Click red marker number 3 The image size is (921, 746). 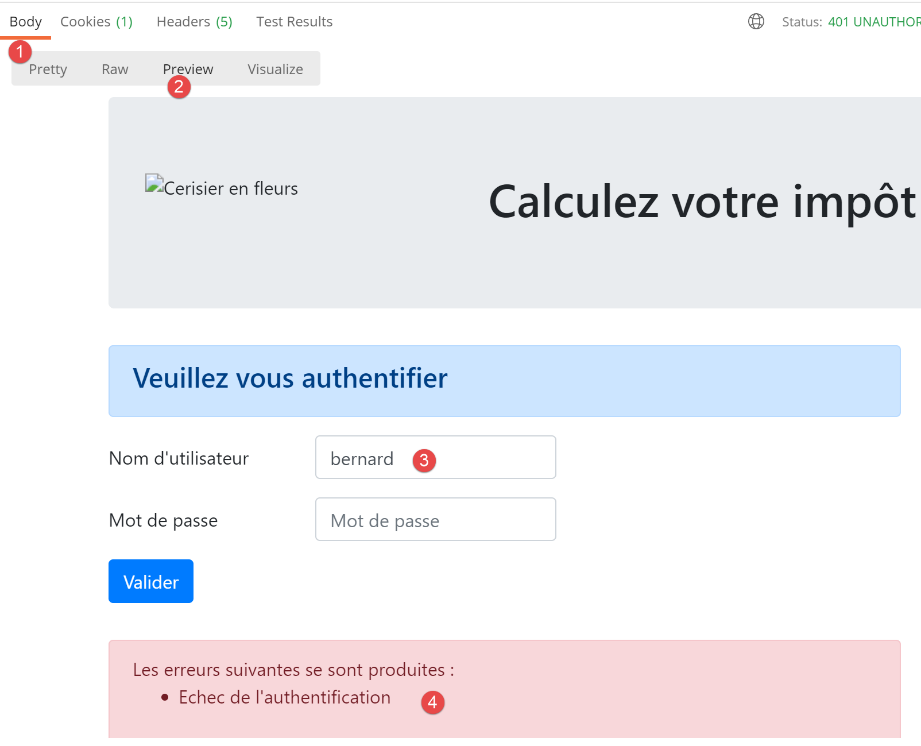(x=424, y=460)
